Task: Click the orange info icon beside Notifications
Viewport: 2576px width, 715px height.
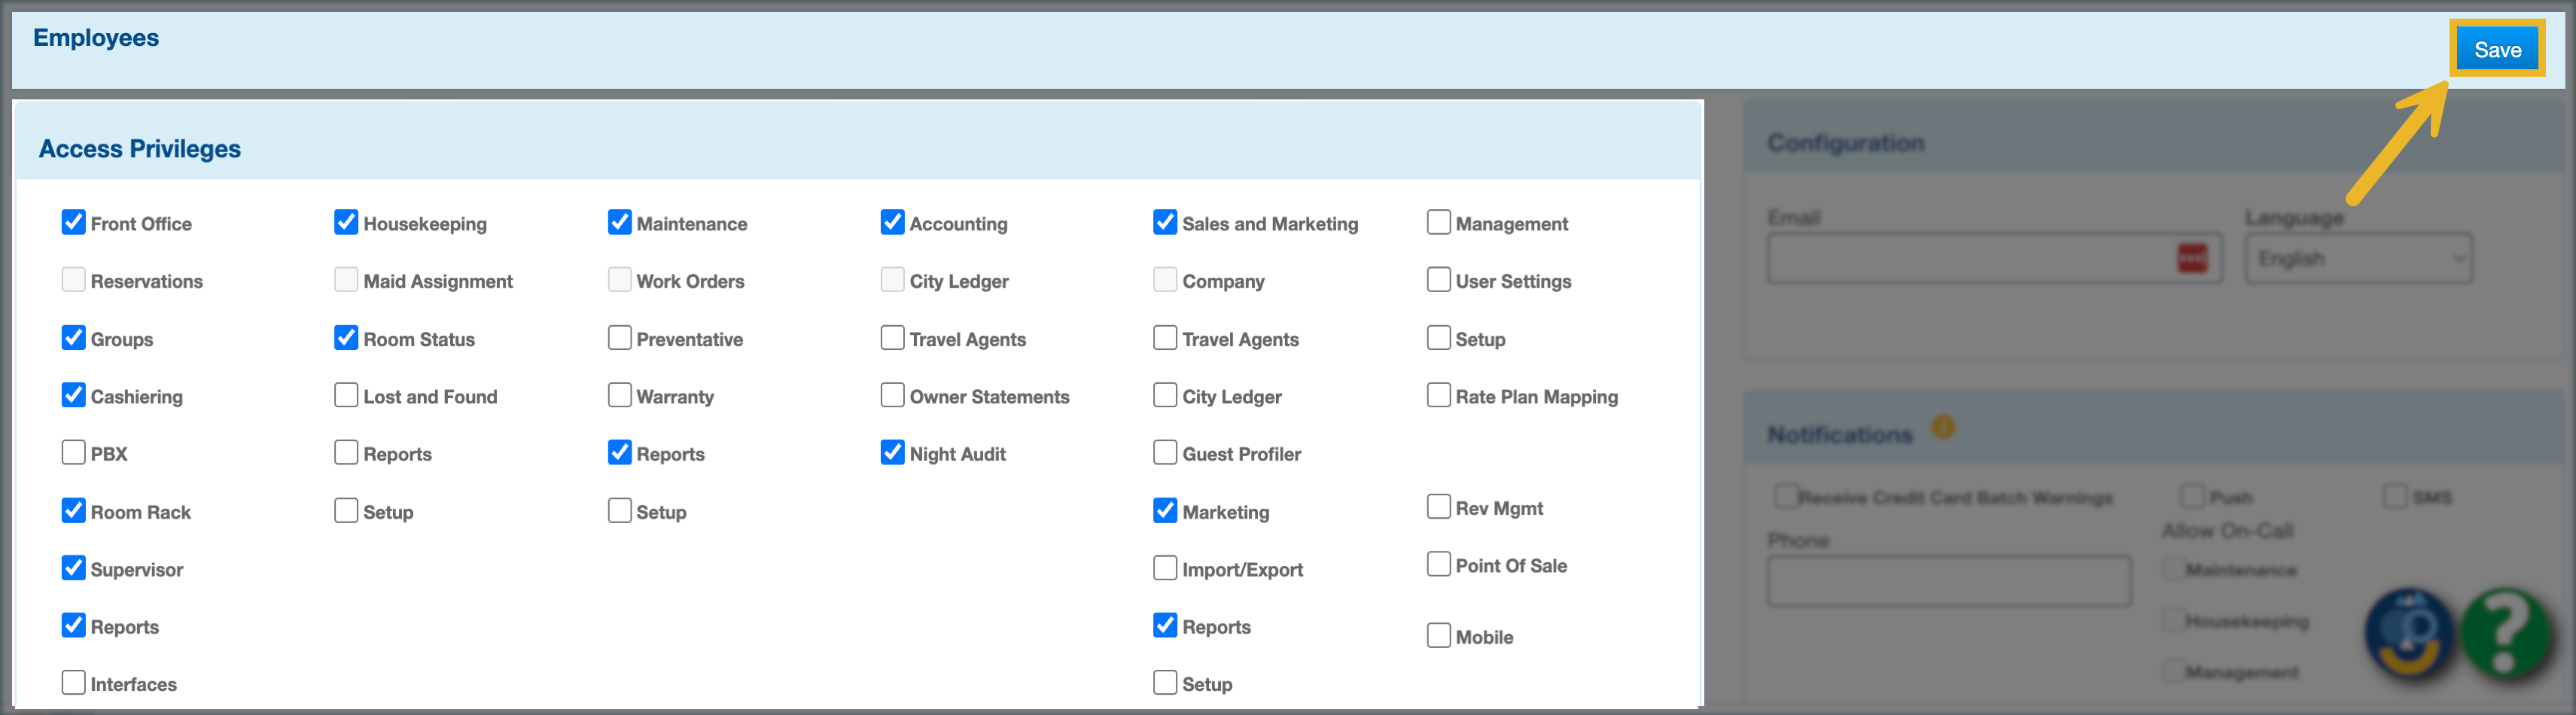Action: 1942,428
